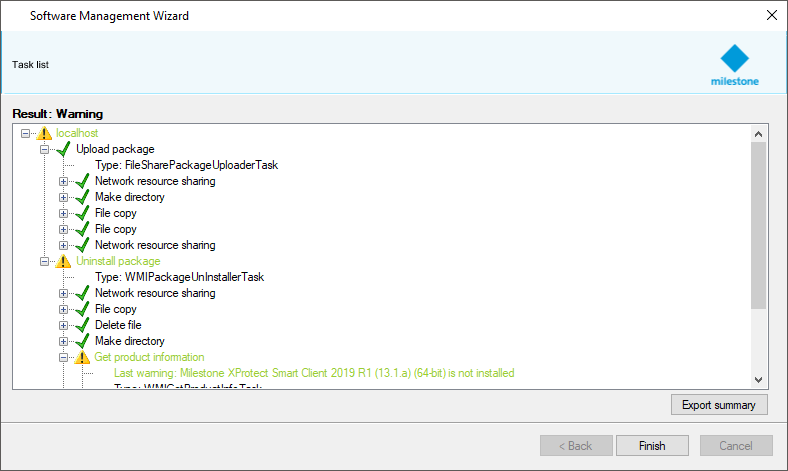Click checkmark beside Make directory under Upload package

(83, 197)
